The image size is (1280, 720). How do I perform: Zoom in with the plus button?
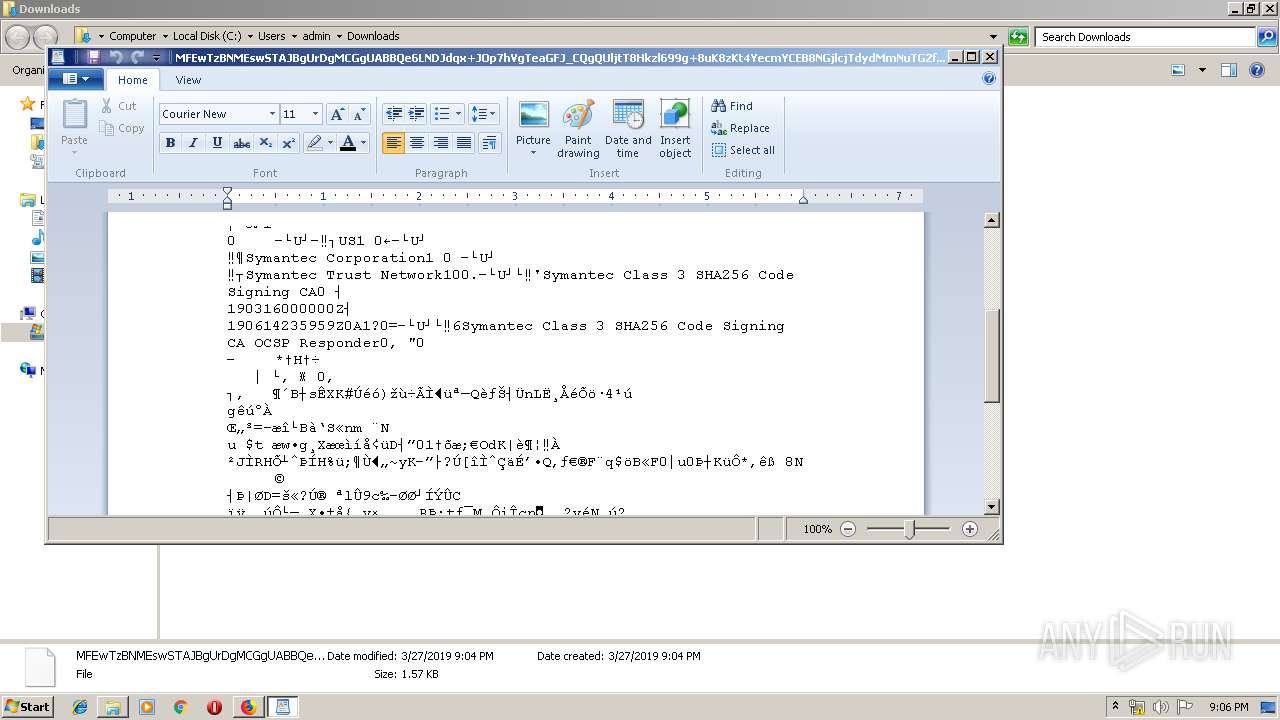pyautogui.click(x=969, y=529)
